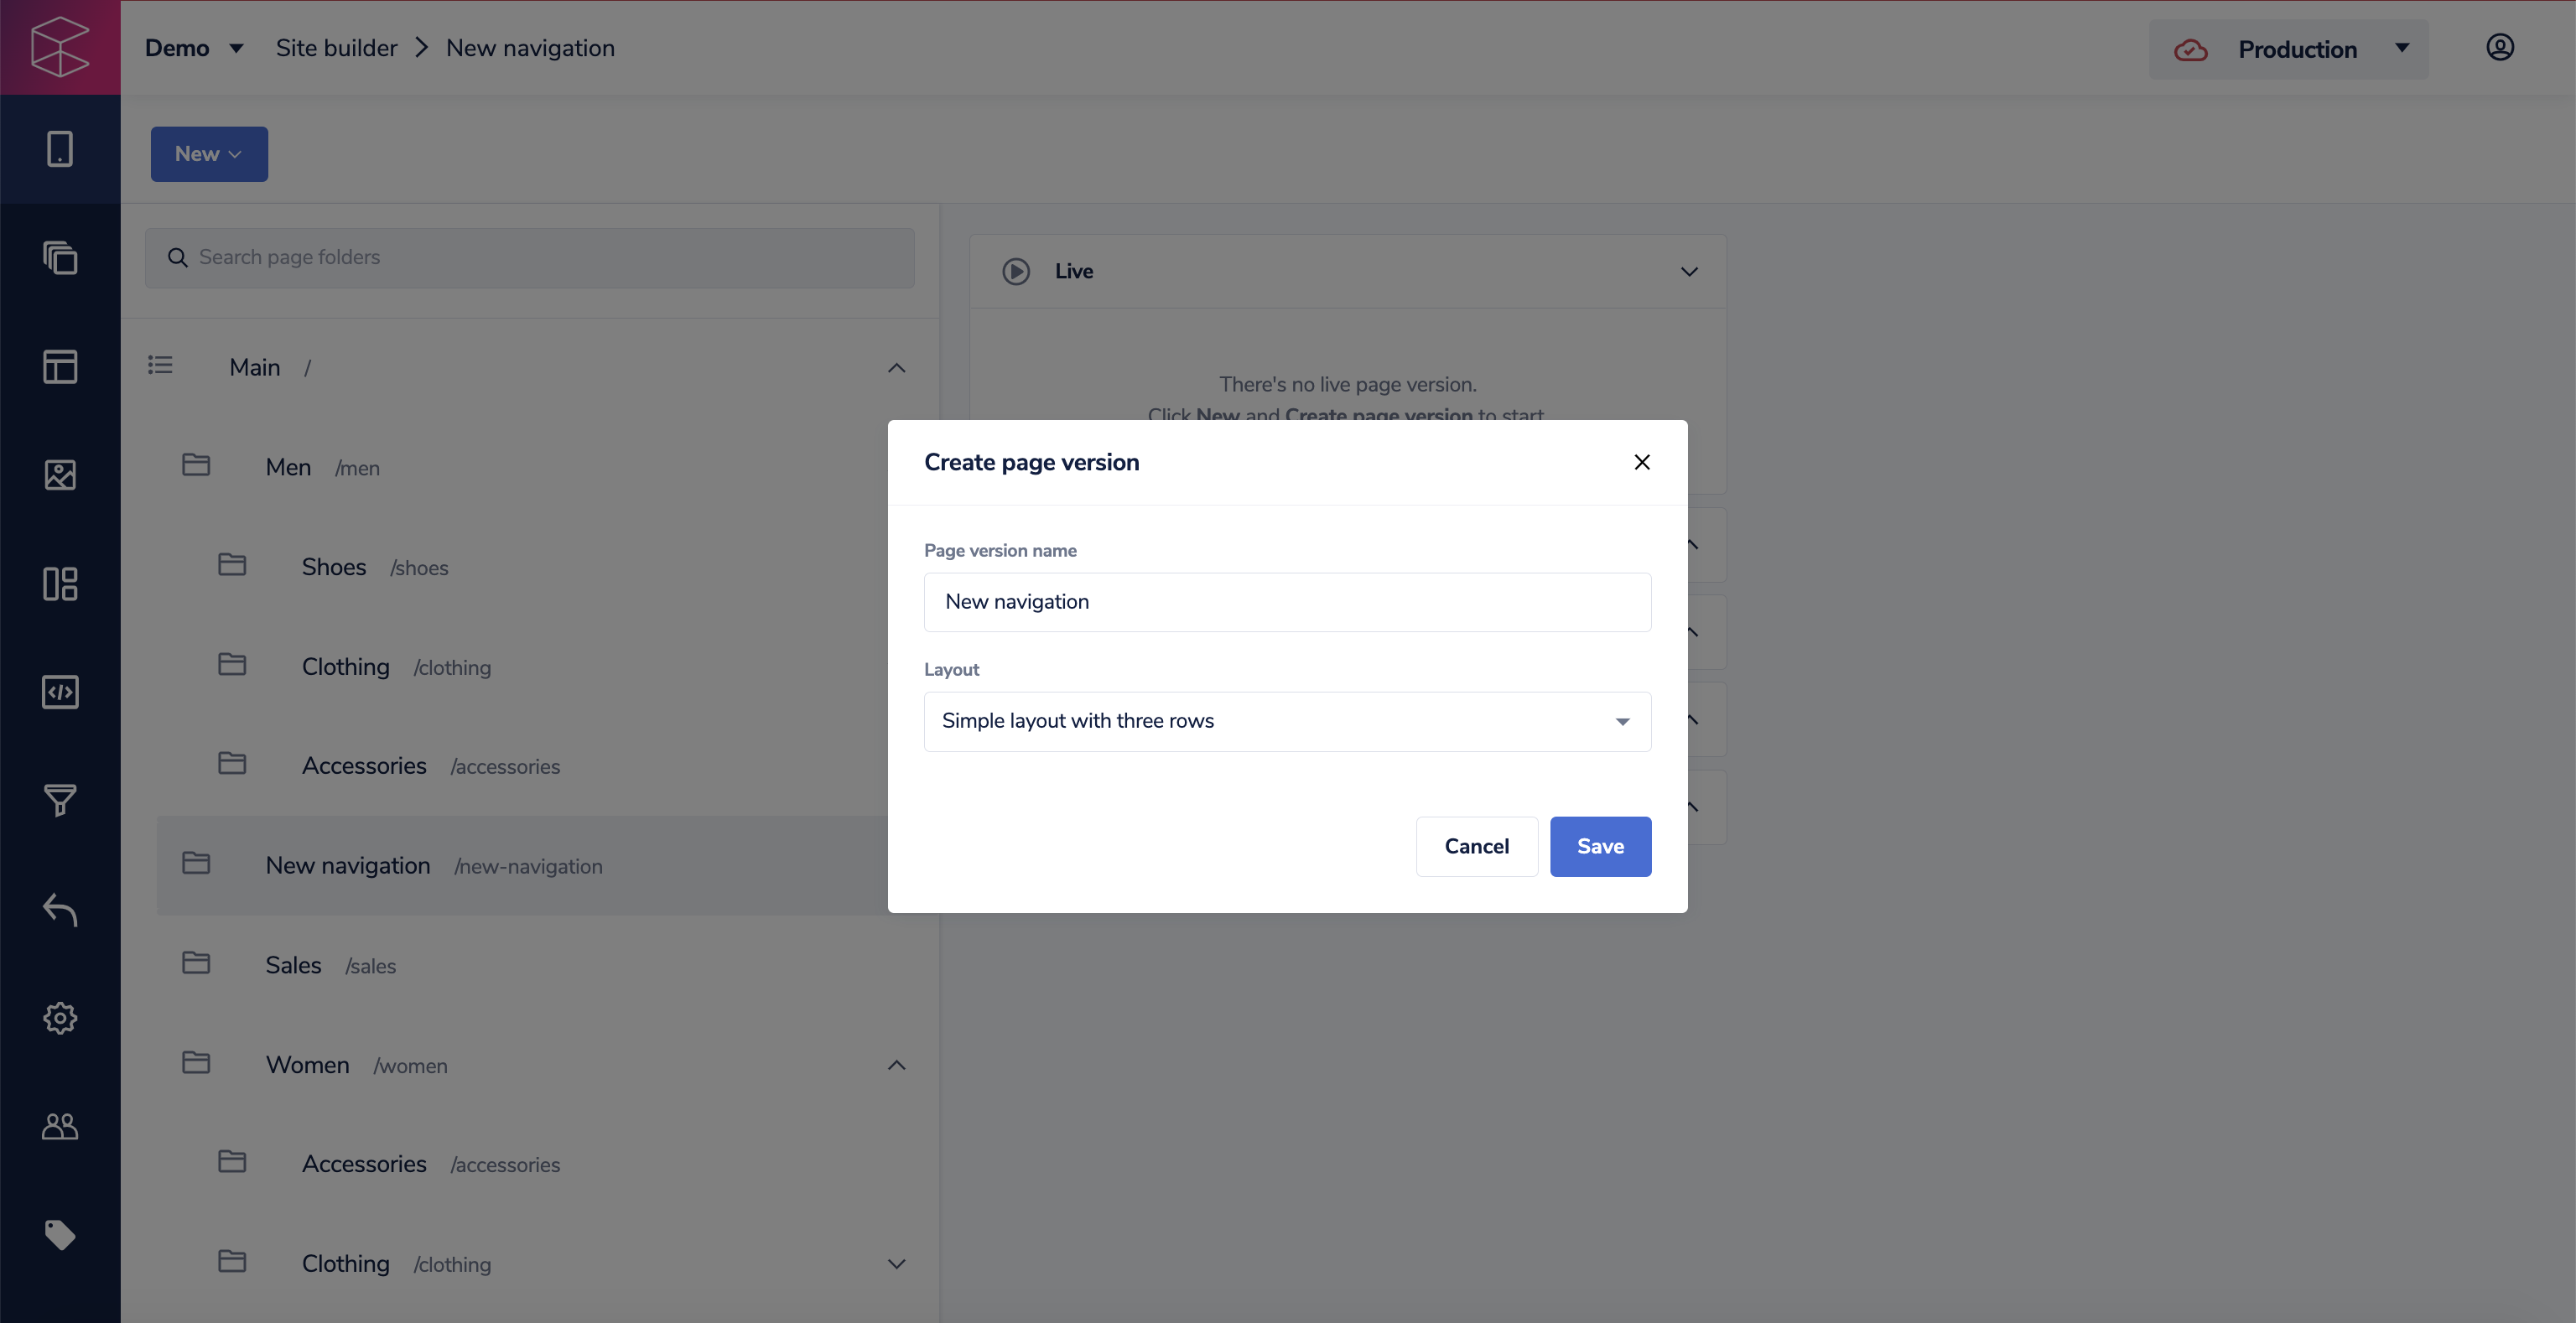Click the price tag icon in sidebar
The height and width of the screenshot is (1323, 2576).
pyautogui.click(x=60, y=1235)
